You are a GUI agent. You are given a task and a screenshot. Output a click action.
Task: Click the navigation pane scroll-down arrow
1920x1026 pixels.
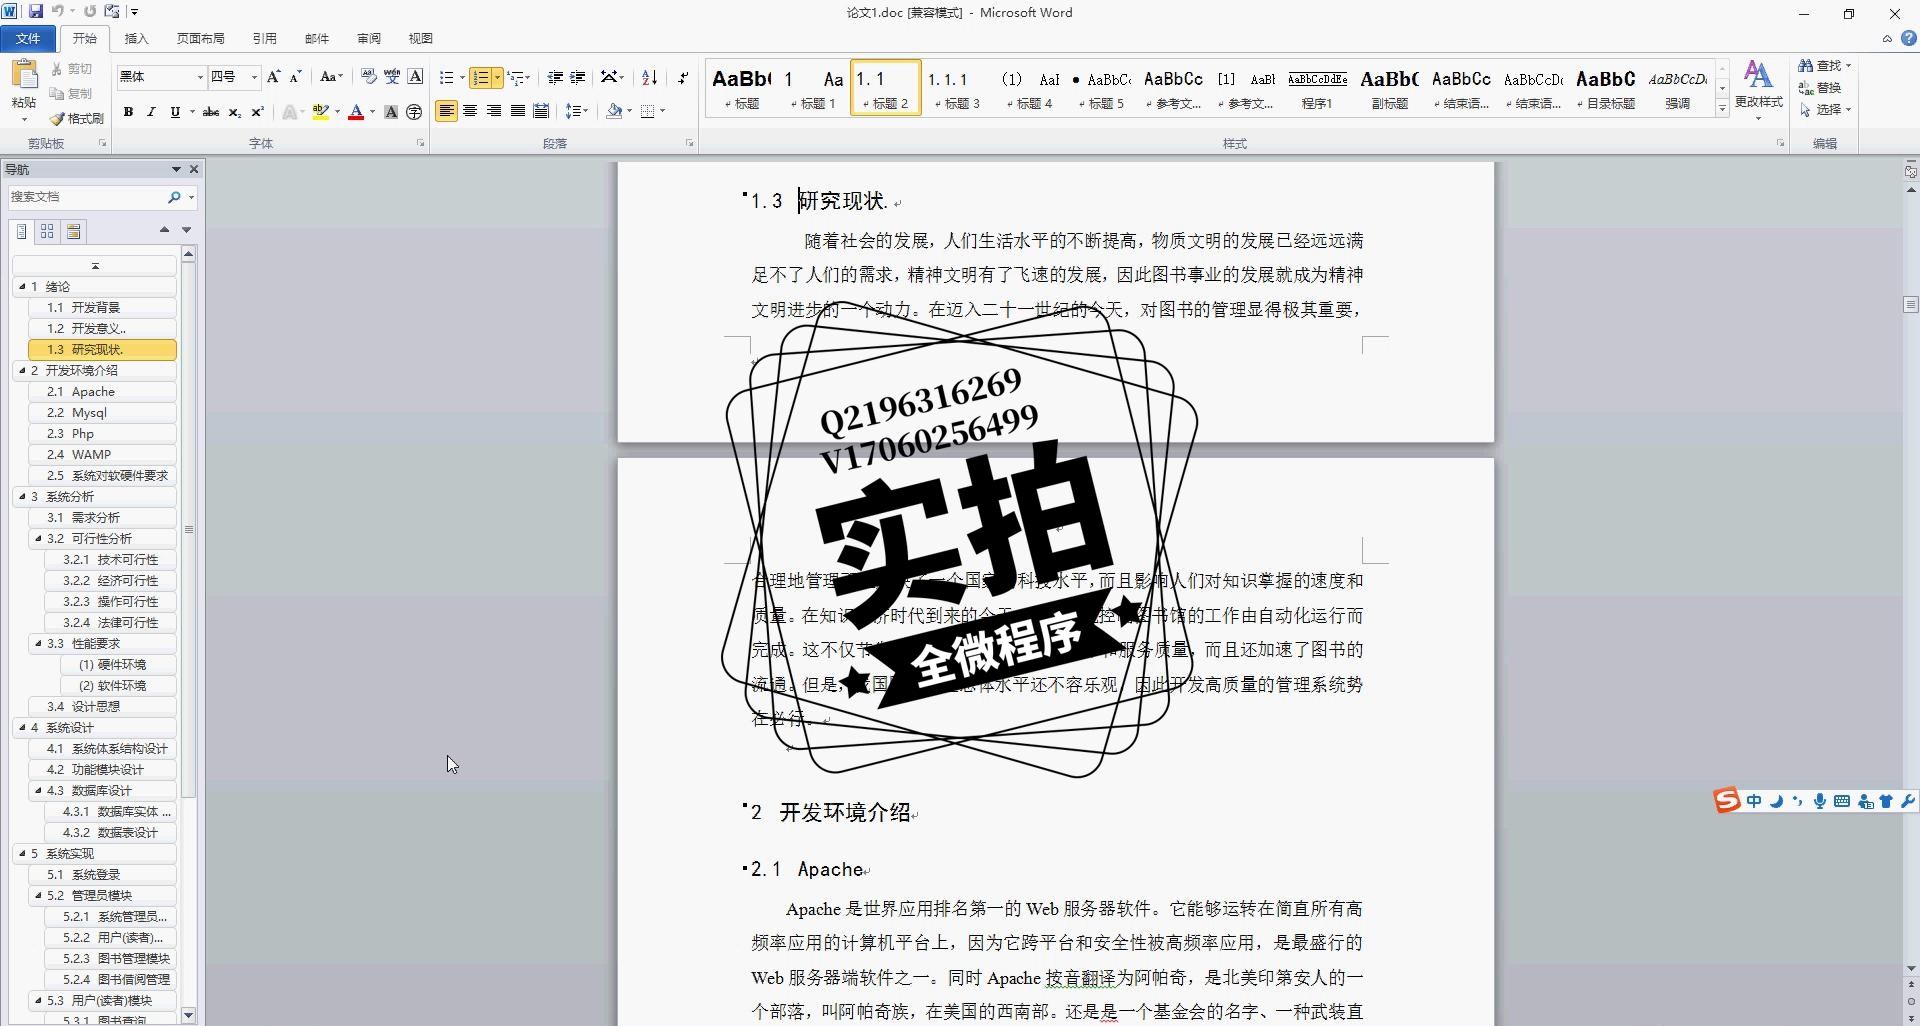pyautogui.click(x=188, y=1015)
